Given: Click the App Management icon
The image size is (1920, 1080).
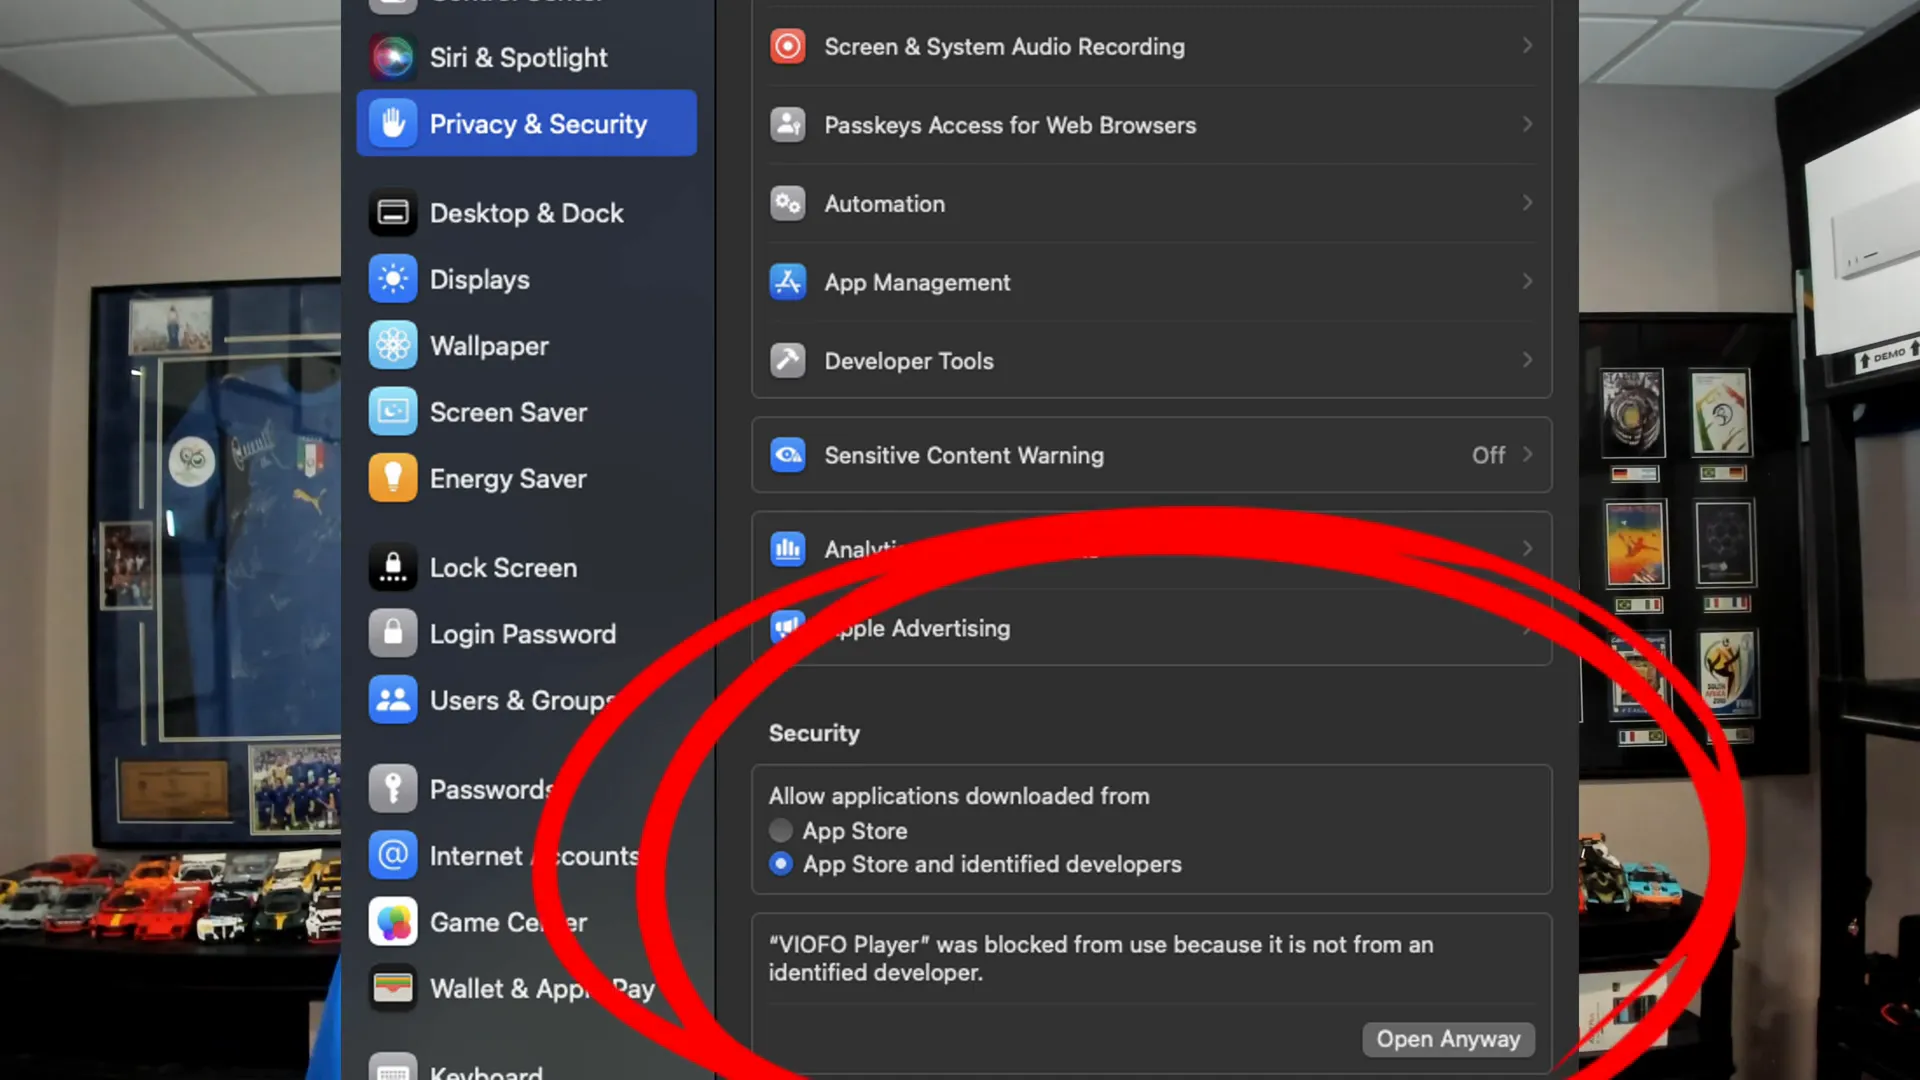Looking at the screenshot, I should pos(788,282).
